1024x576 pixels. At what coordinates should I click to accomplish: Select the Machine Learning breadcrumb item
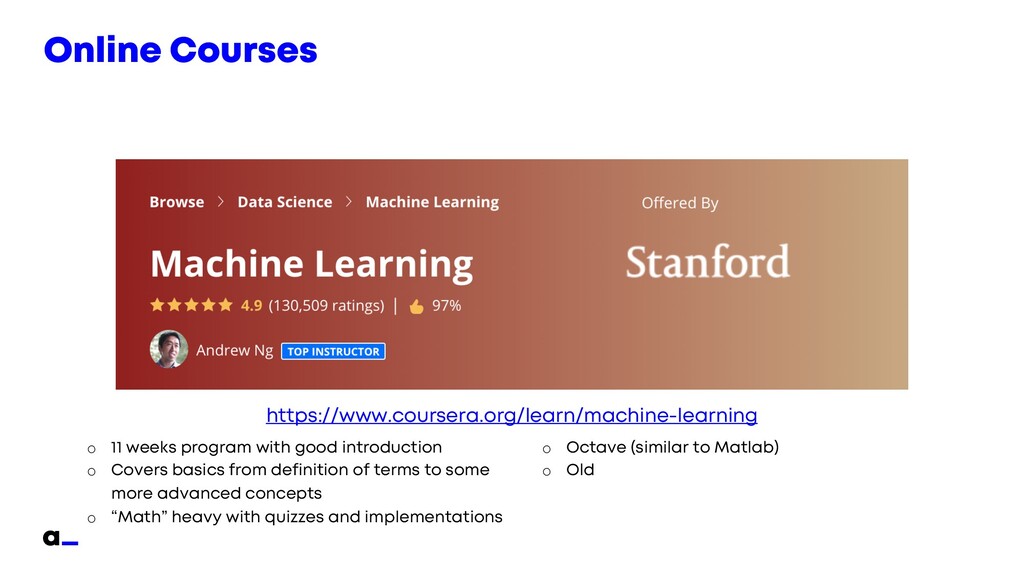(432, 202)
